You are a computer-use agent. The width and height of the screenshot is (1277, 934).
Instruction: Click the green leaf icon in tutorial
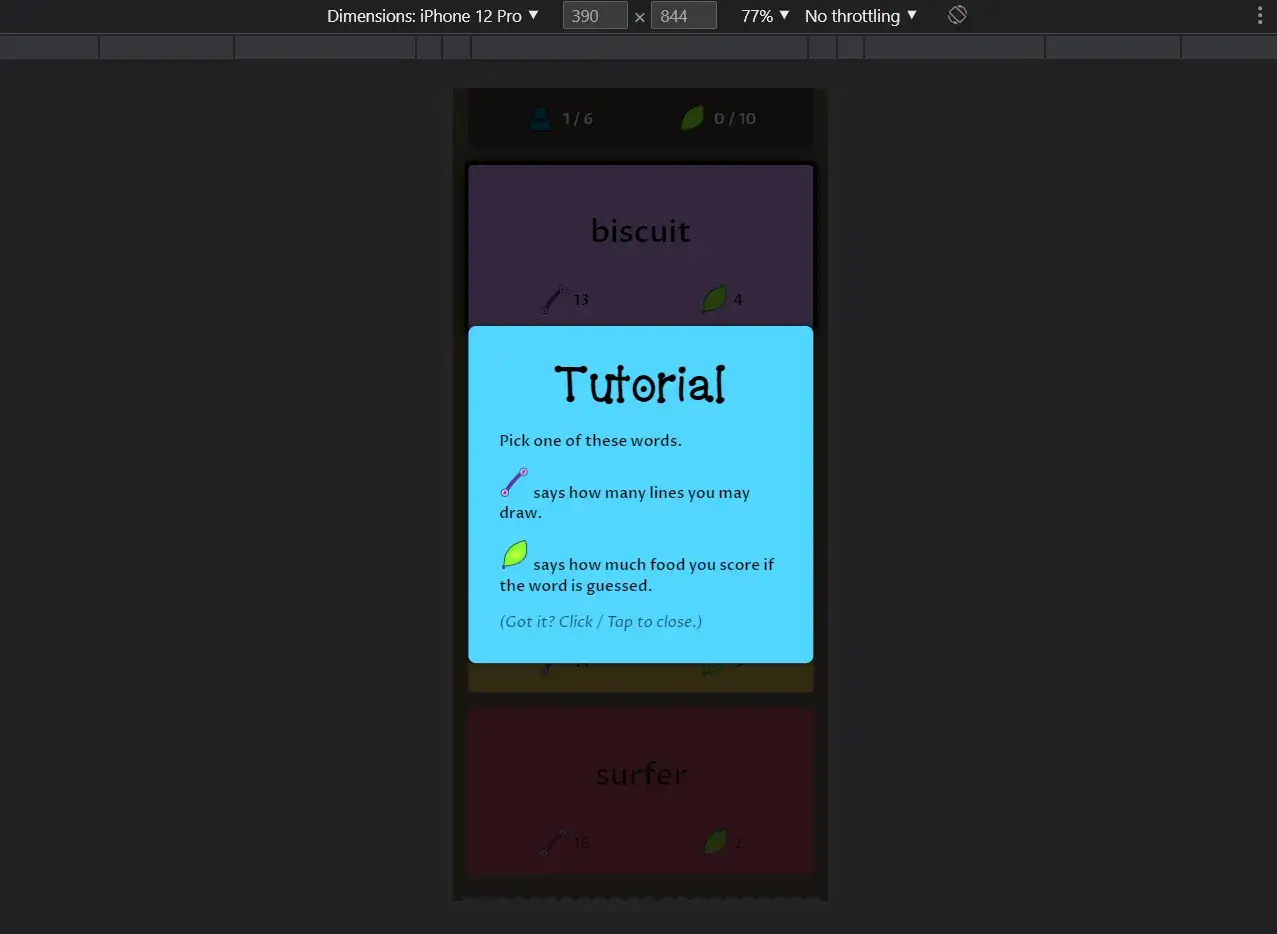tap(514, 555)
